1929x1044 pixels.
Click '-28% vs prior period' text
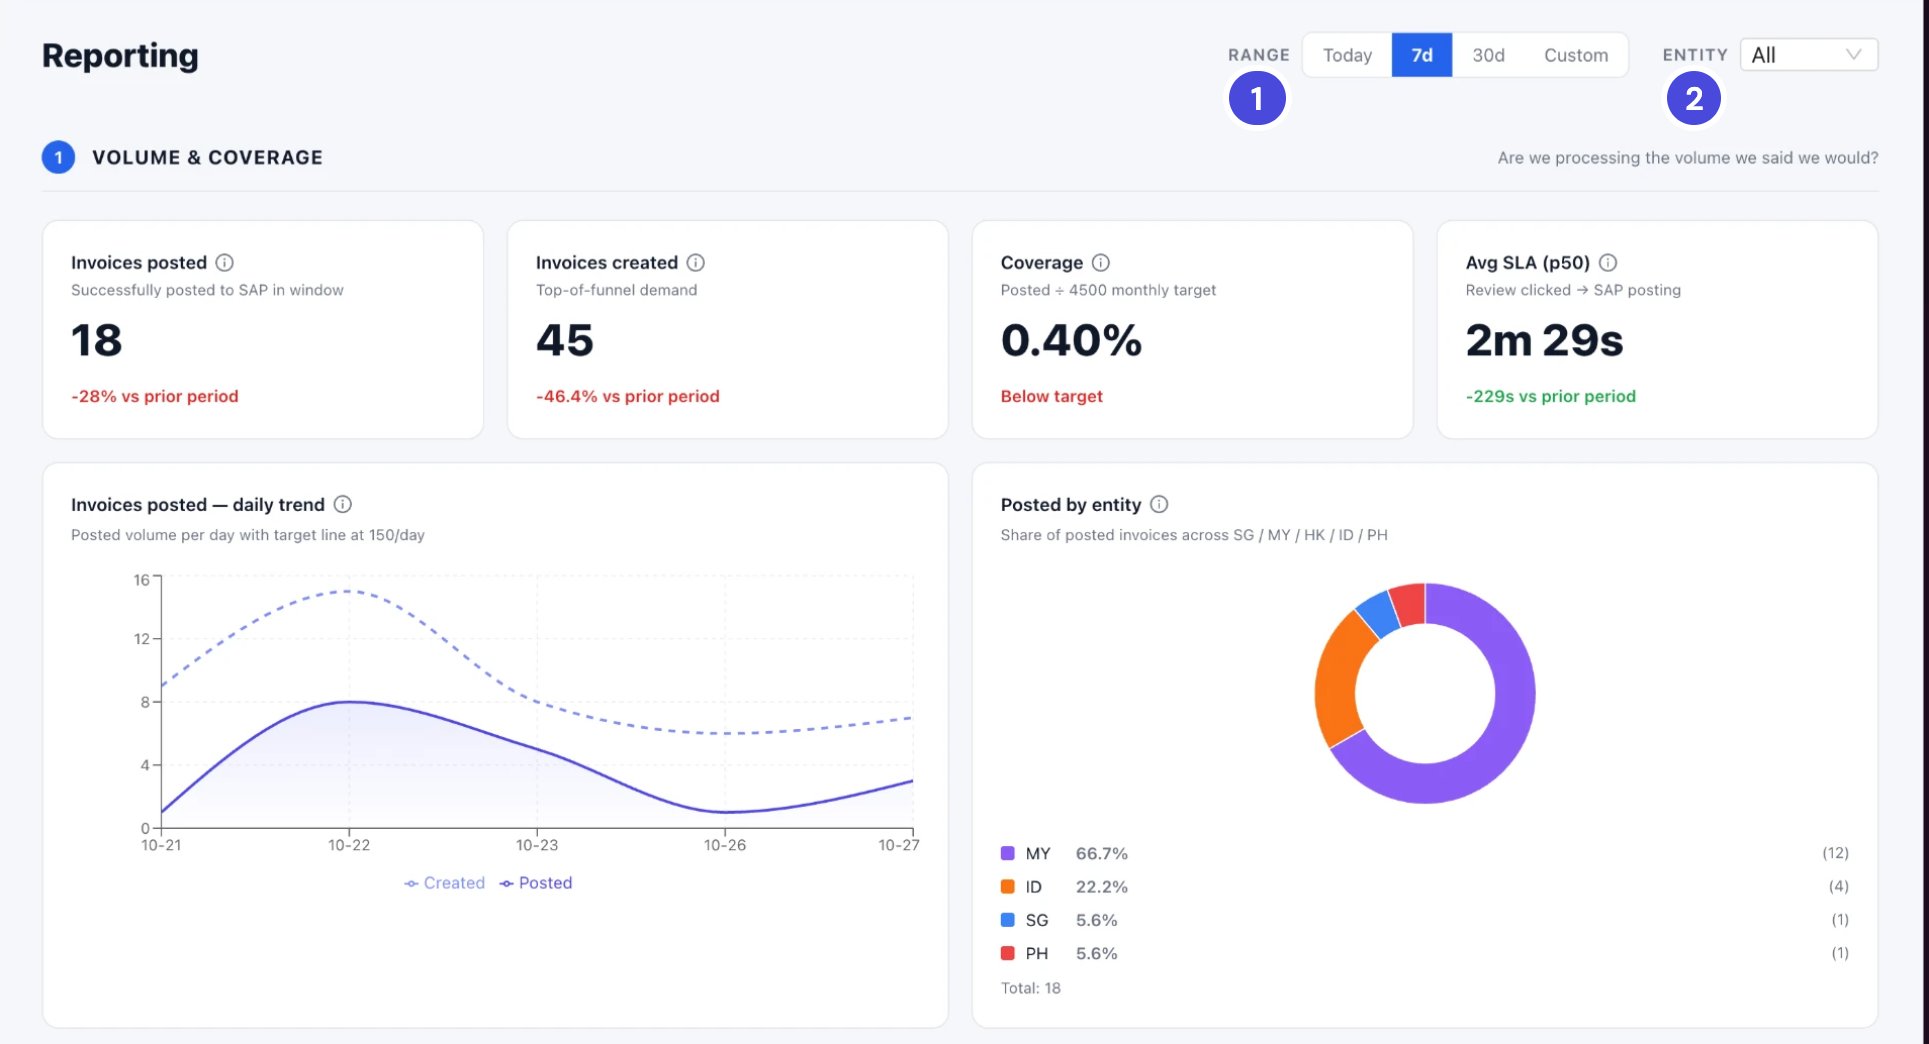tap(155, 396)
